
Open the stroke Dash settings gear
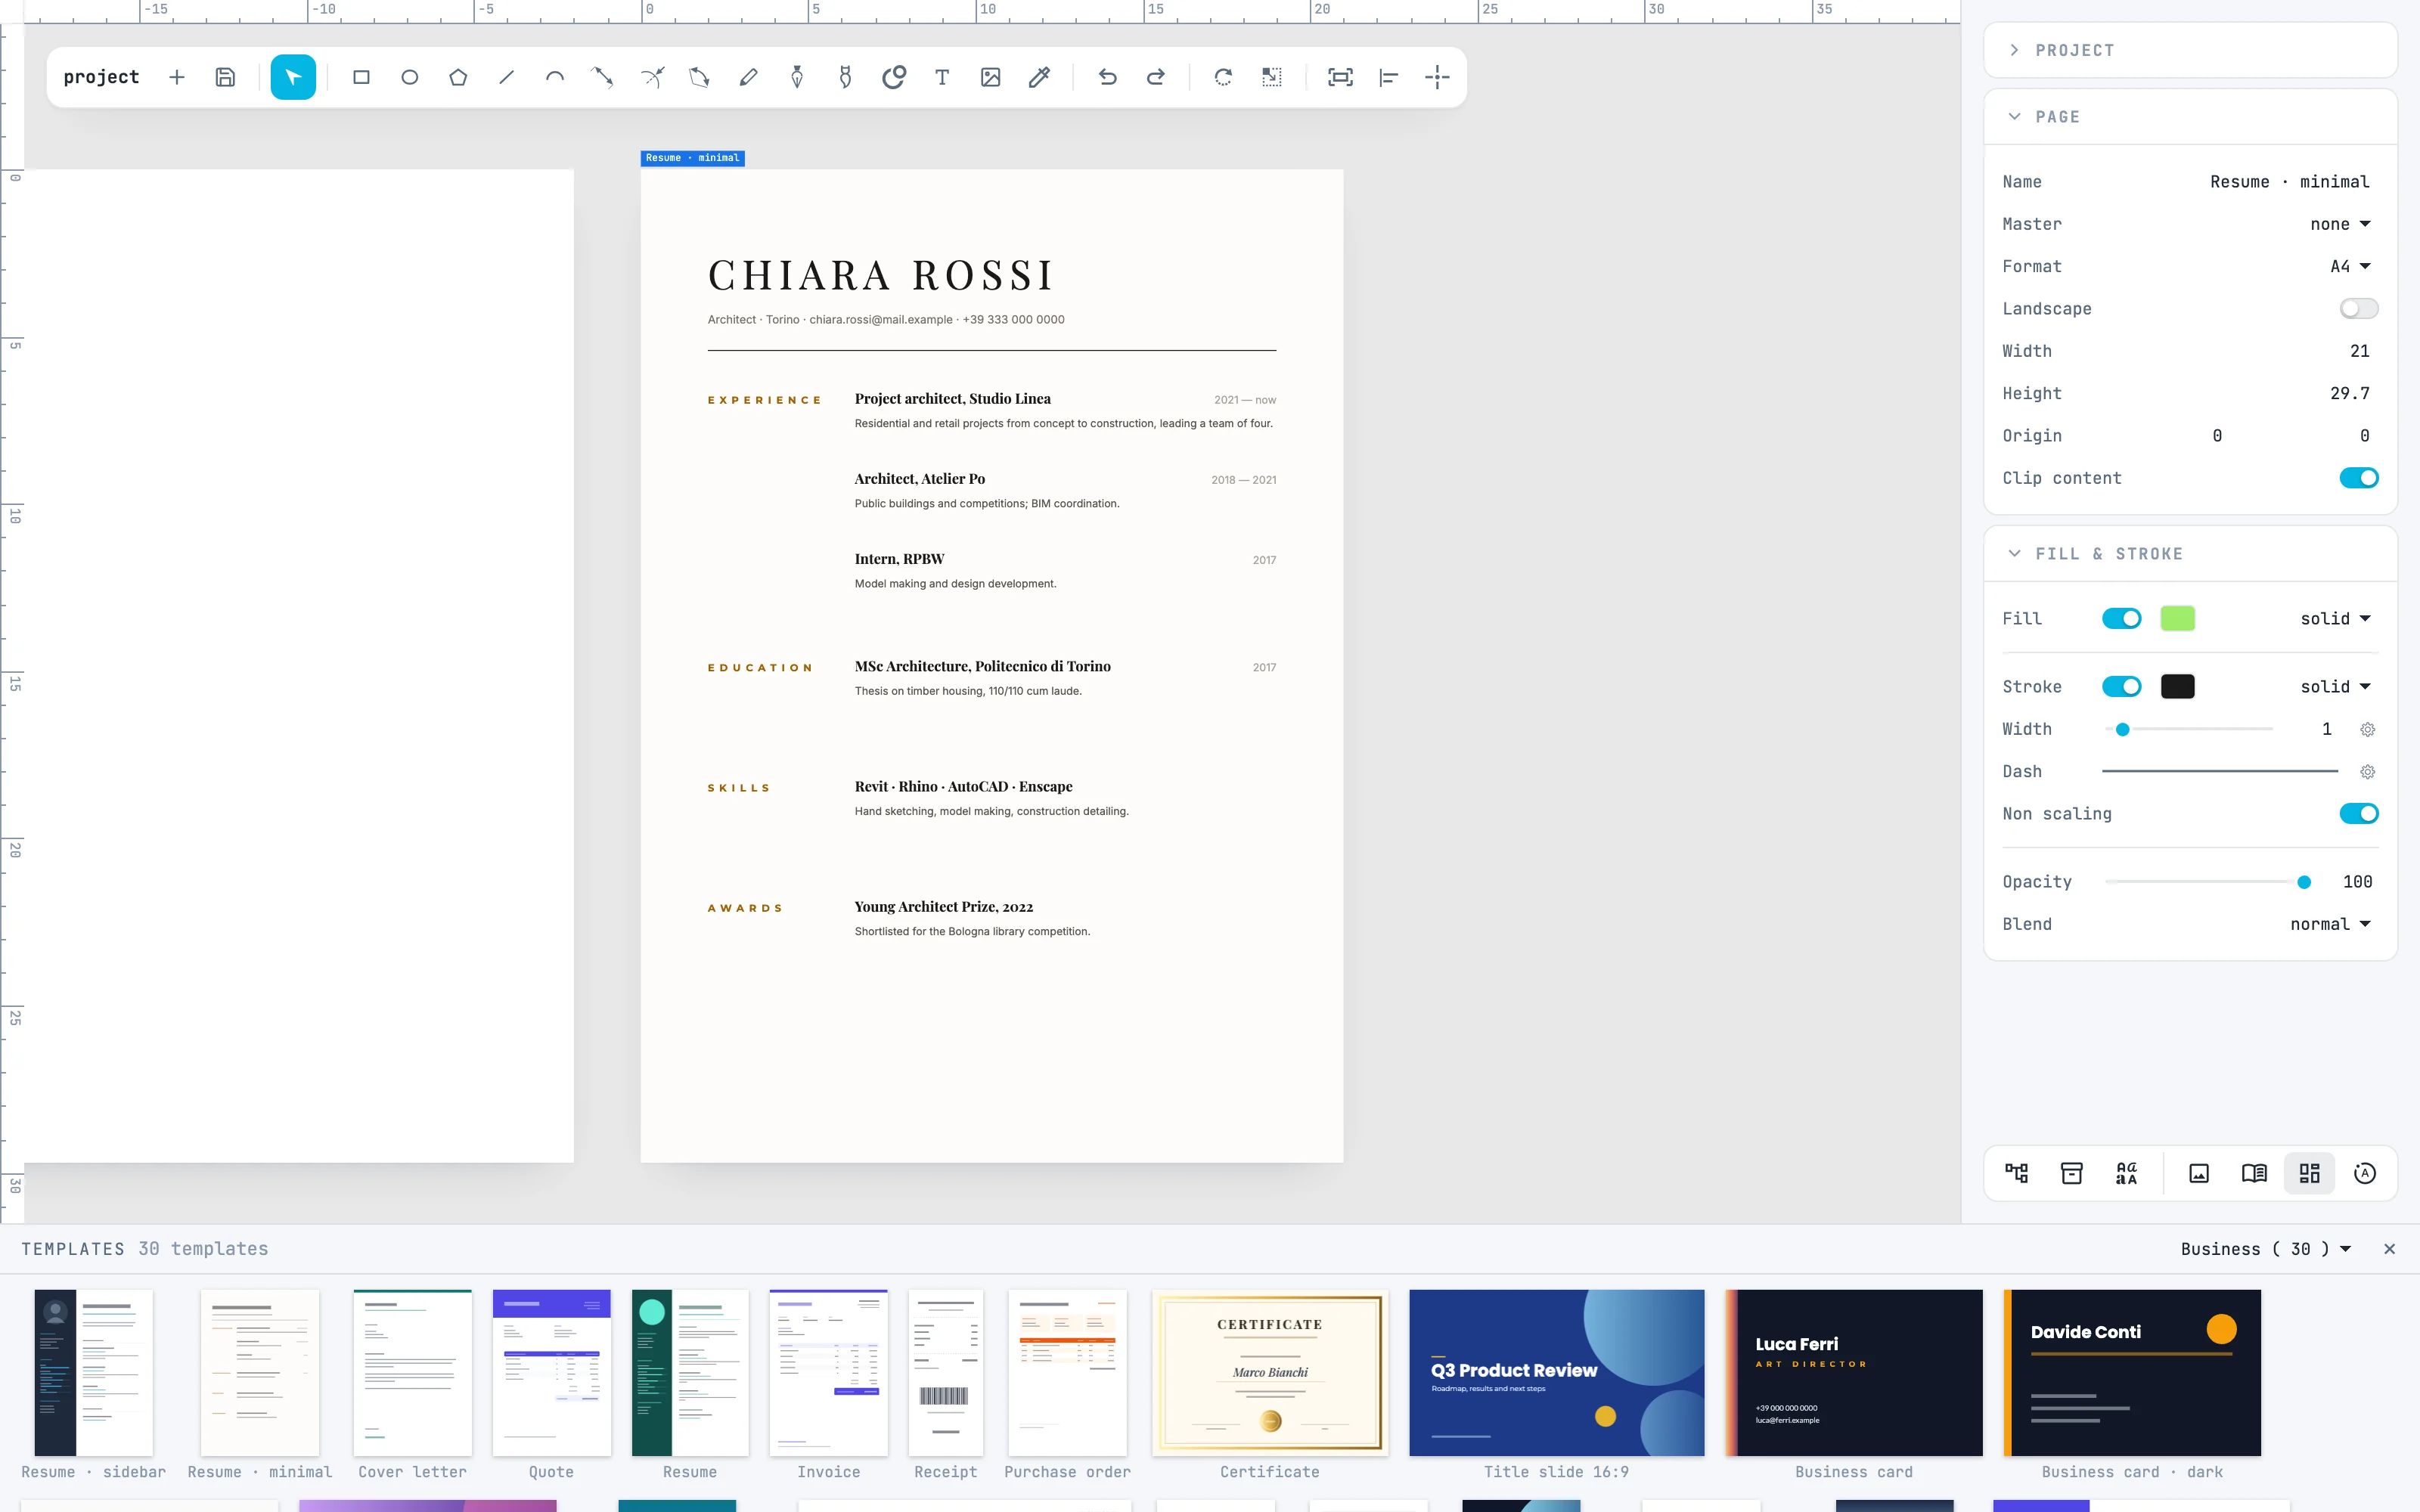click(x=2367, y=772)
